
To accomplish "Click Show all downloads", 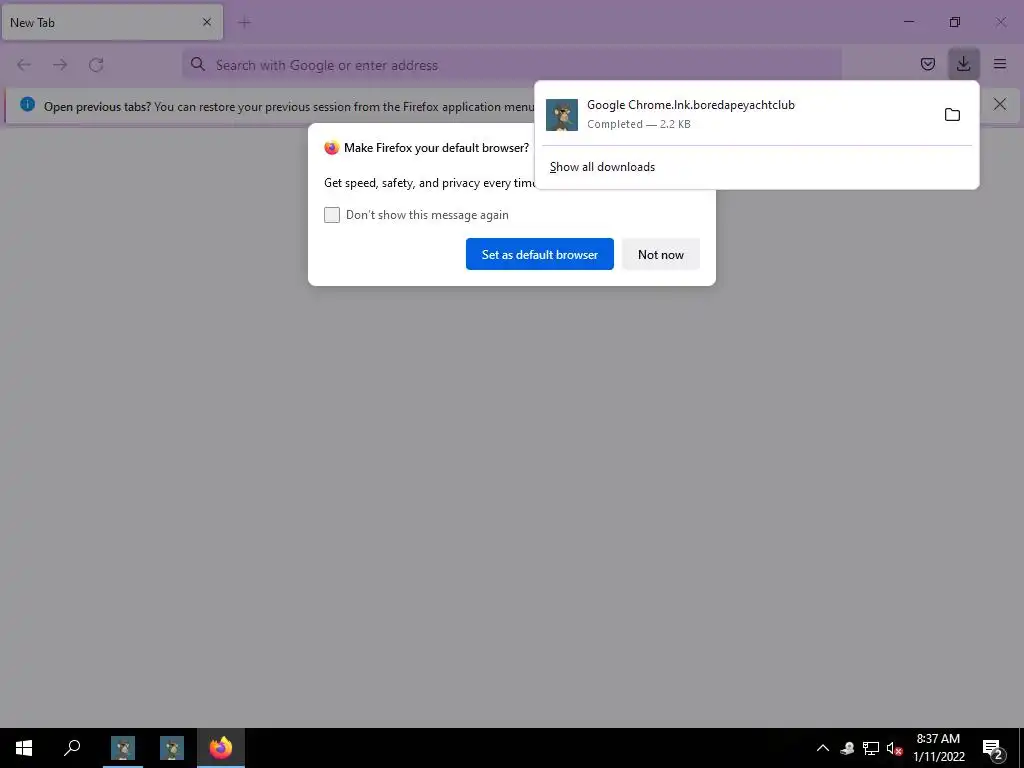I will tap(602, 167).
